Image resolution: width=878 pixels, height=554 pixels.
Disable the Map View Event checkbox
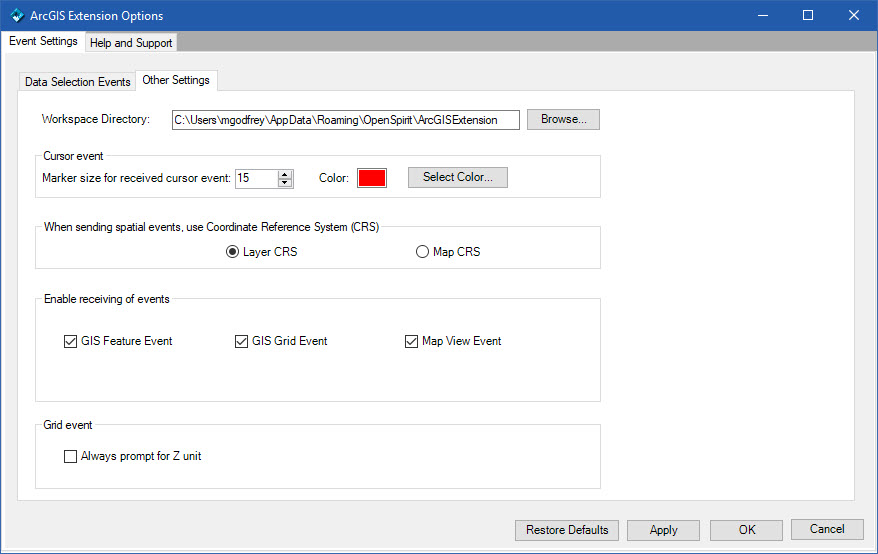[x=412, y=341]
